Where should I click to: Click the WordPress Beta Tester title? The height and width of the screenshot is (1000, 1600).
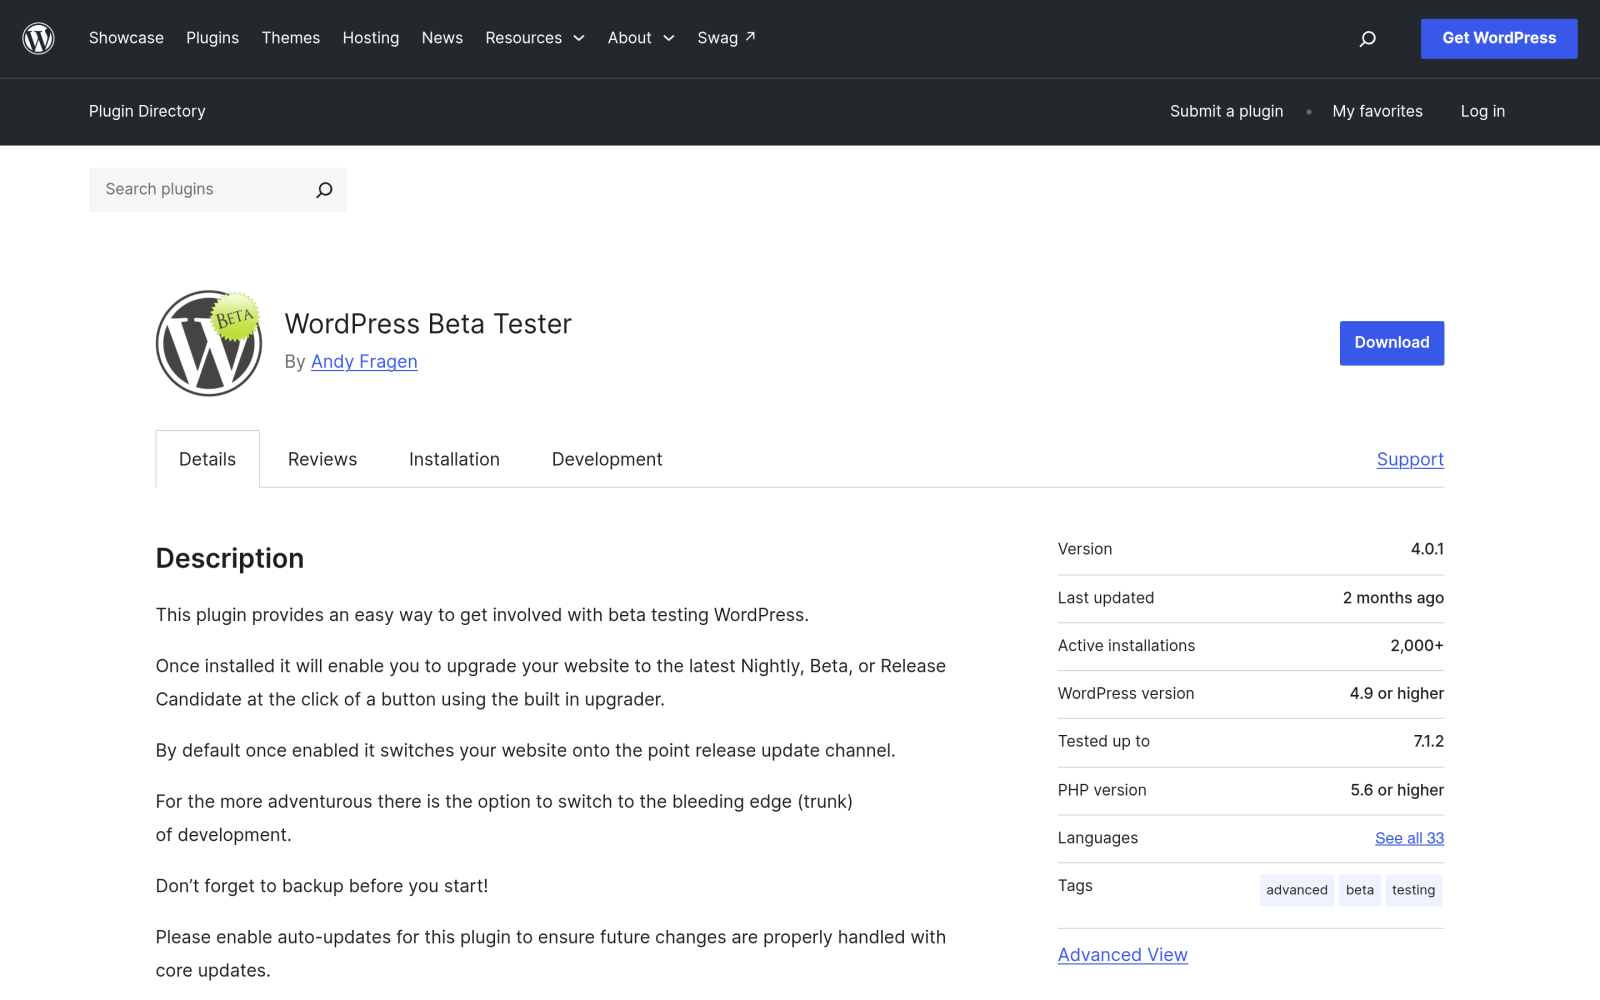click(428, 324)
